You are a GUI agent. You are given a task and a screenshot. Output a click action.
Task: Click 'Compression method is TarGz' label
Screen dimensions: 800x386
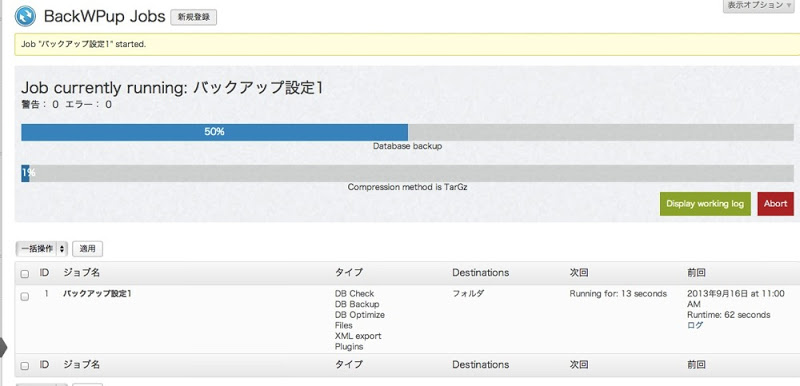407,187
